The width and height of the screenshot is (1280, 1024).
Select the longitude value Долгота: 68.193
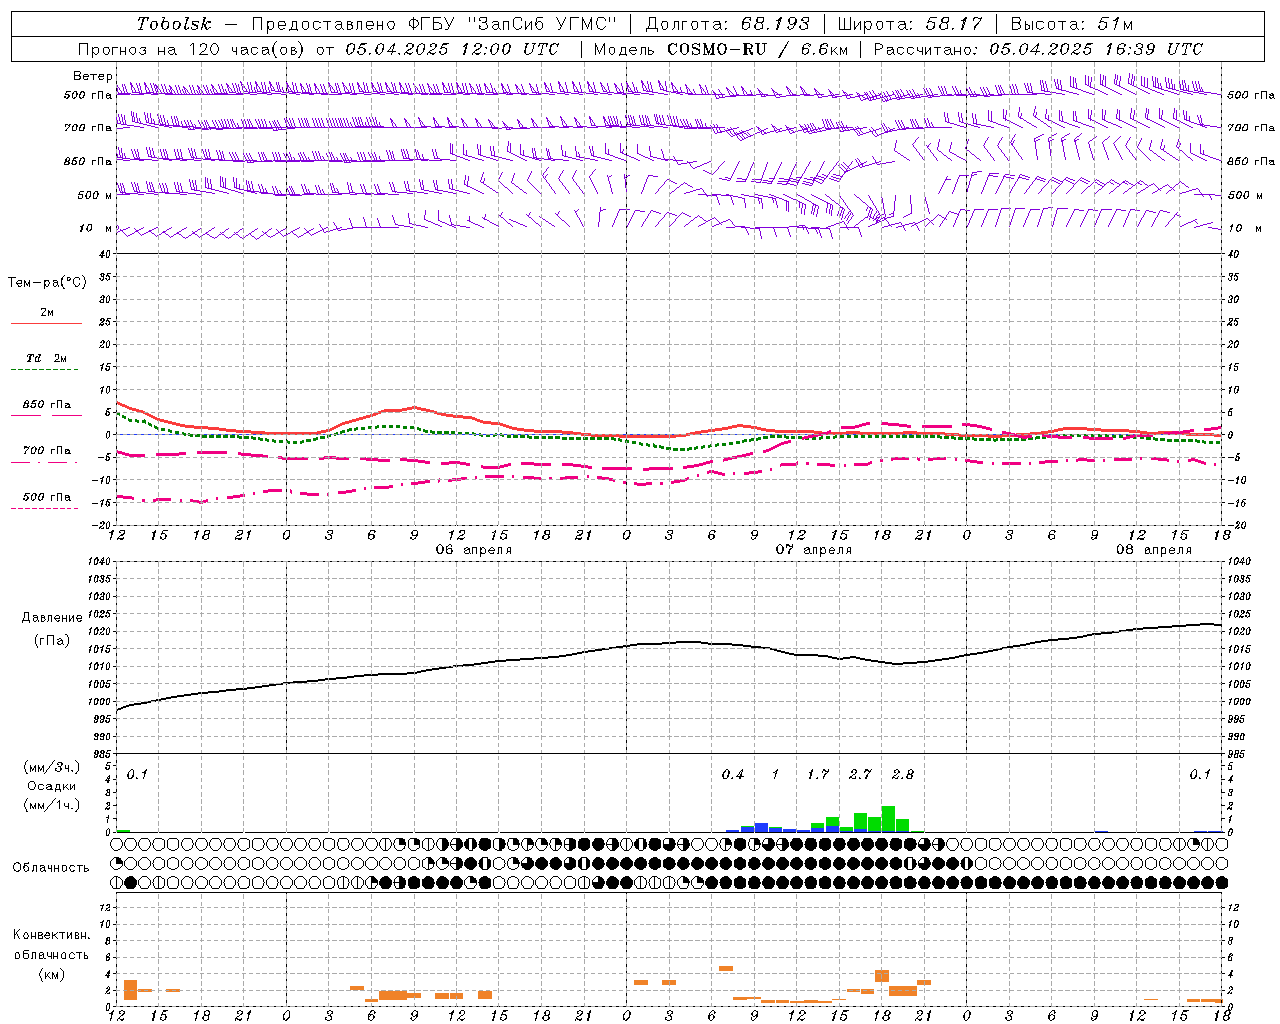728,24
